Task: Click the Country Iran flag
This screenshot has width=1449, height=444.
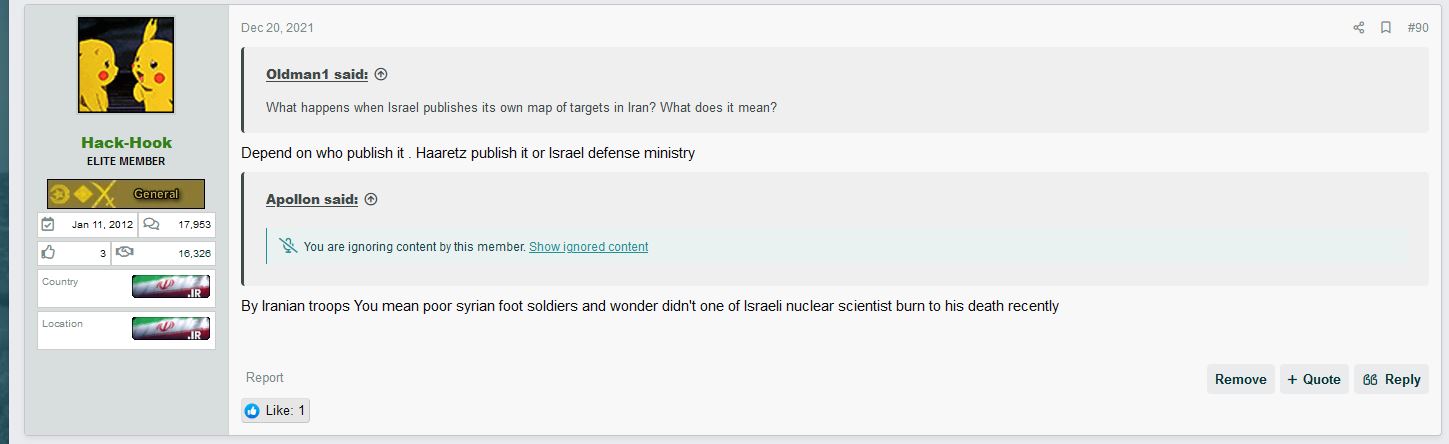Action: pyautogui.click(x=171, y=287)
